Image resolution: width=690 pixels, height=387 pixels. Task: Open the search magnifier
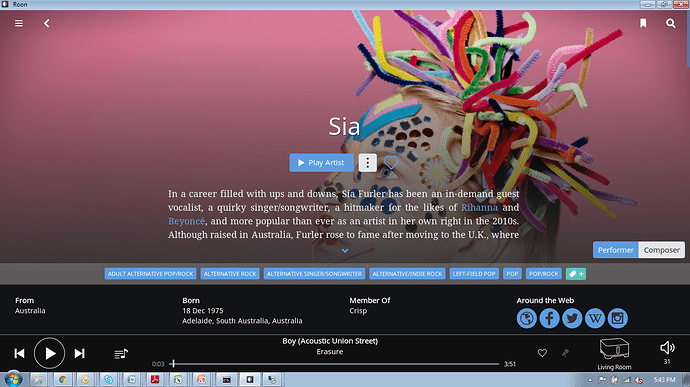click(x=671, y=23)
